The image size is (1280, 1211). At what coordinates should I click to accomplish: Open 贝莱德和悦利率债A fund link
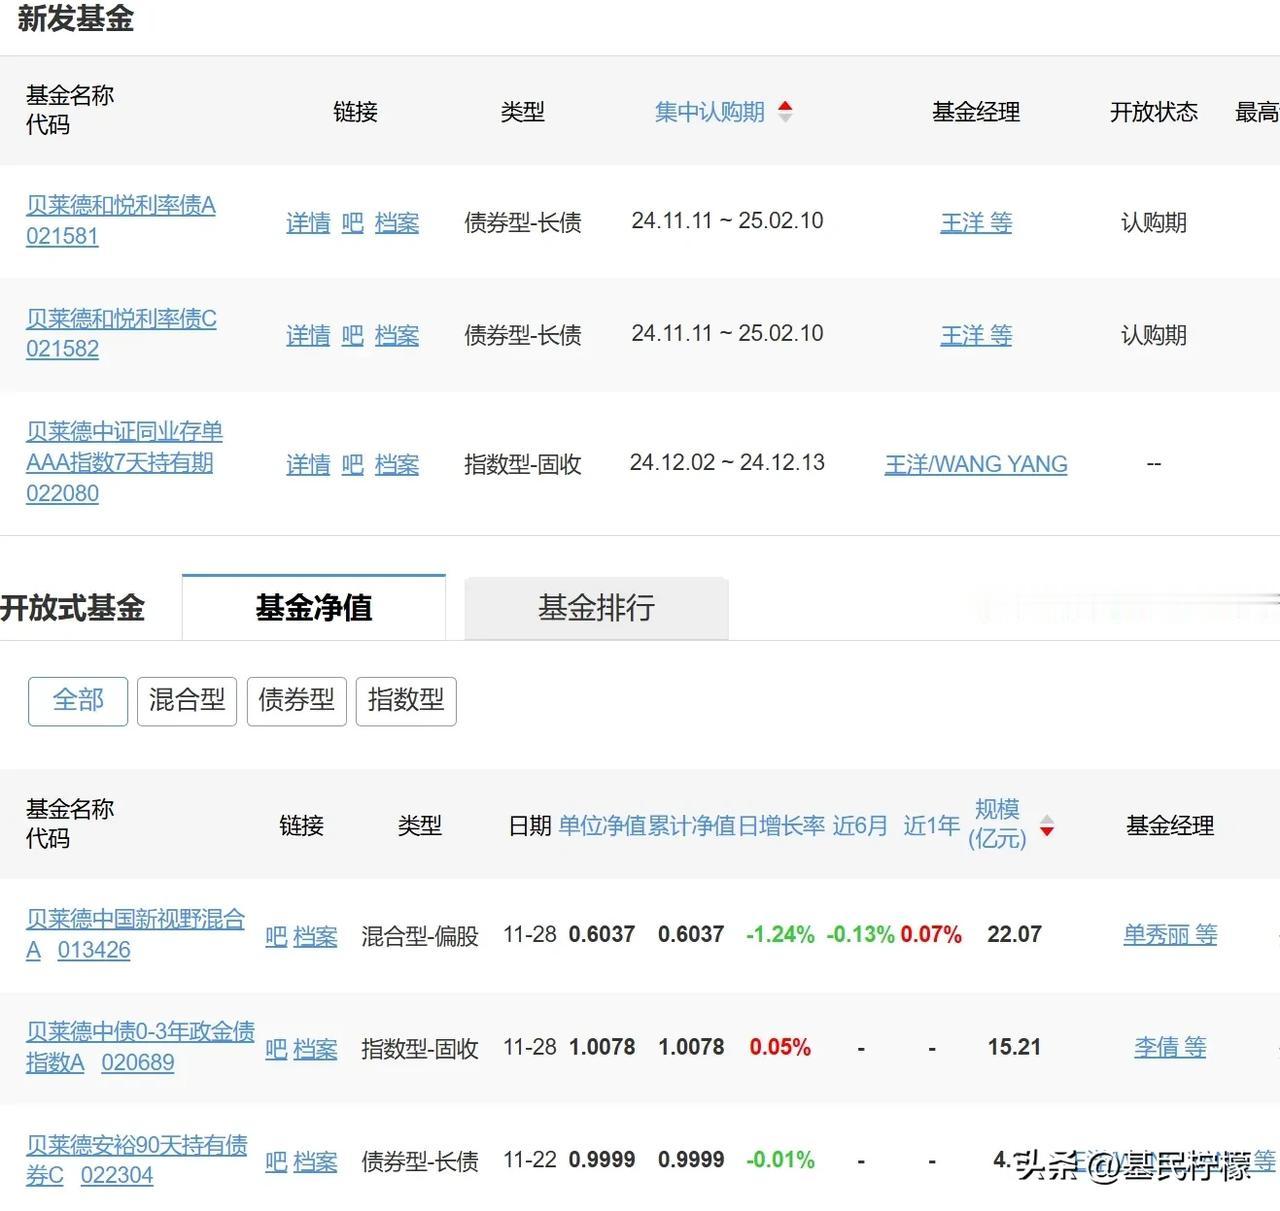[x=121, y=205]
